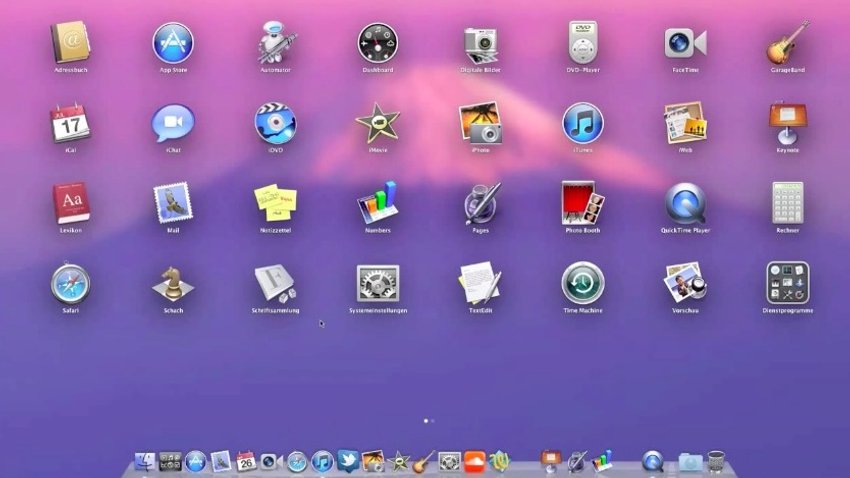Open System Preferences gear in Dock
The height and width of the screenshot is (478, 850).
[449, 462]
